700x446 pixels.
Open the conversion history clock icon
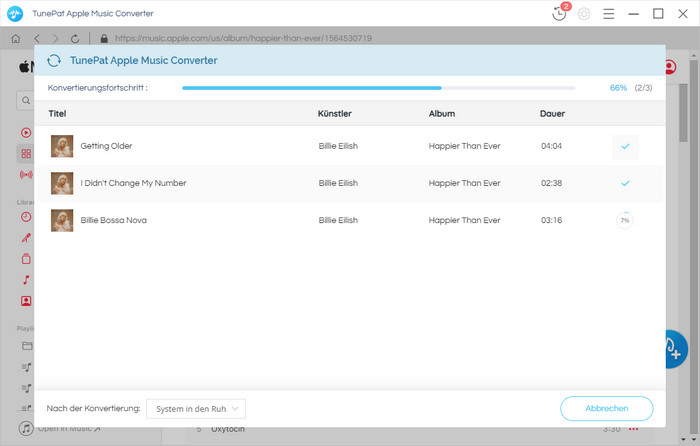coord(559,14)
